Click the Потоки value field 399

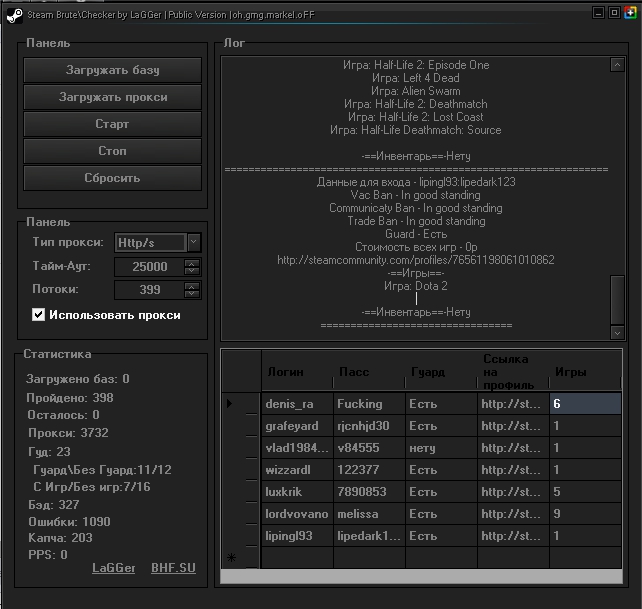click(x=149, y=290)
